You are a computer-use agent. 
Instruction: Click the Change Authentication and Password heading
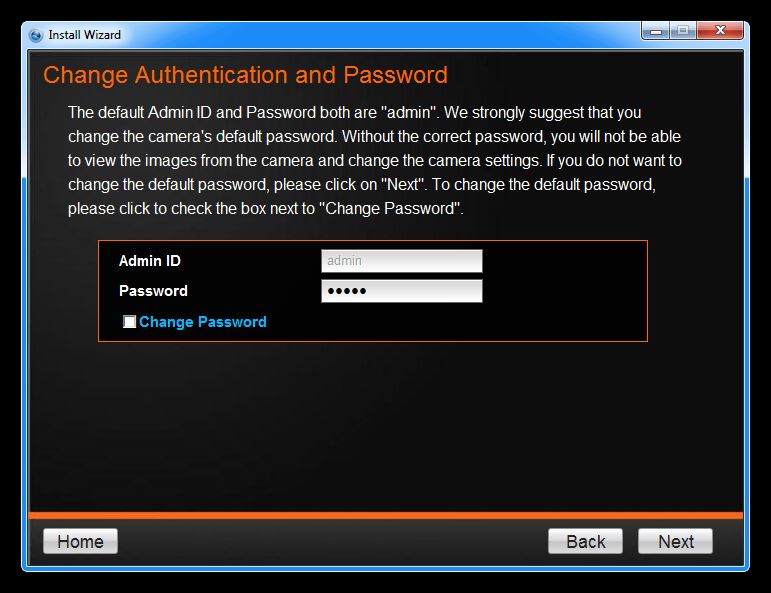tap(245, 75)
